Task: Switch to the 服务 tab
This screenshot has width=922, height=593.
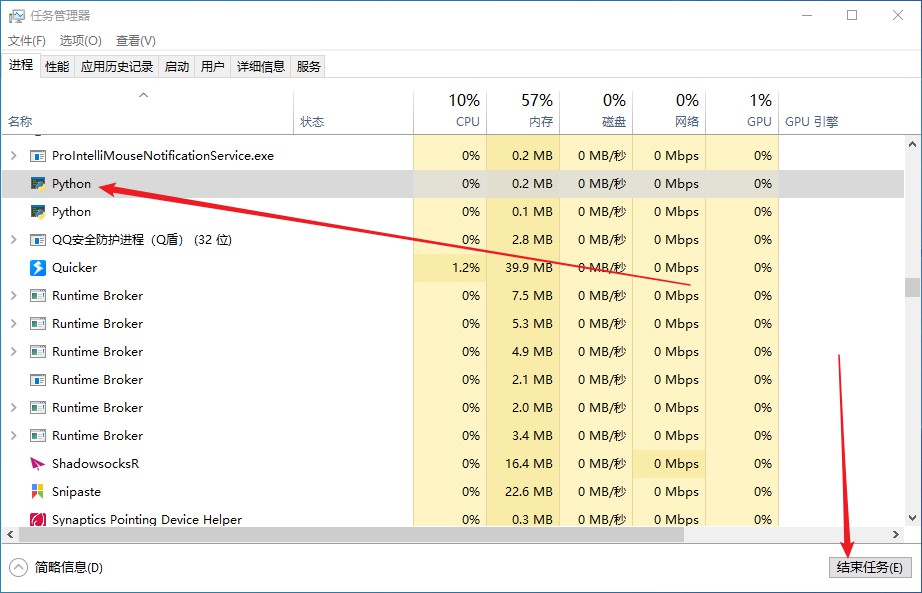Action: point(308,66)
